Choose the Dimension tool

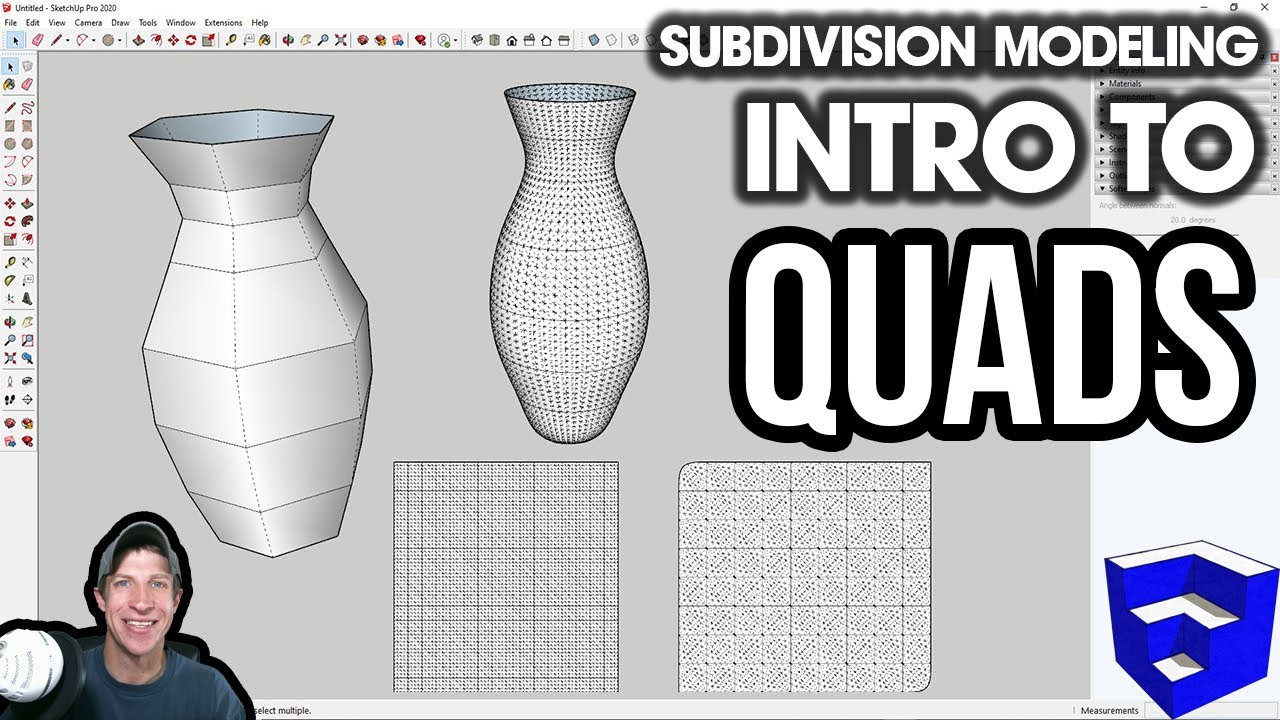point(27,261)
